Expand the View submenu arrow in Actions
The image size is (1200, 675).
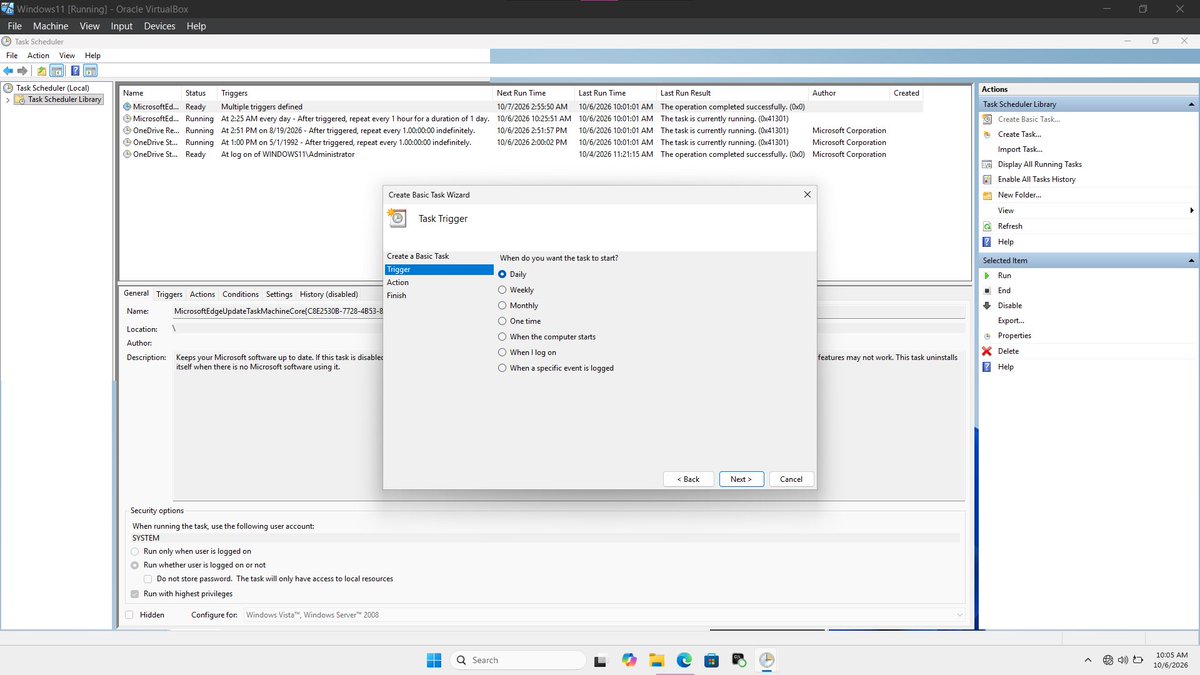click(x=1191, y=210)
